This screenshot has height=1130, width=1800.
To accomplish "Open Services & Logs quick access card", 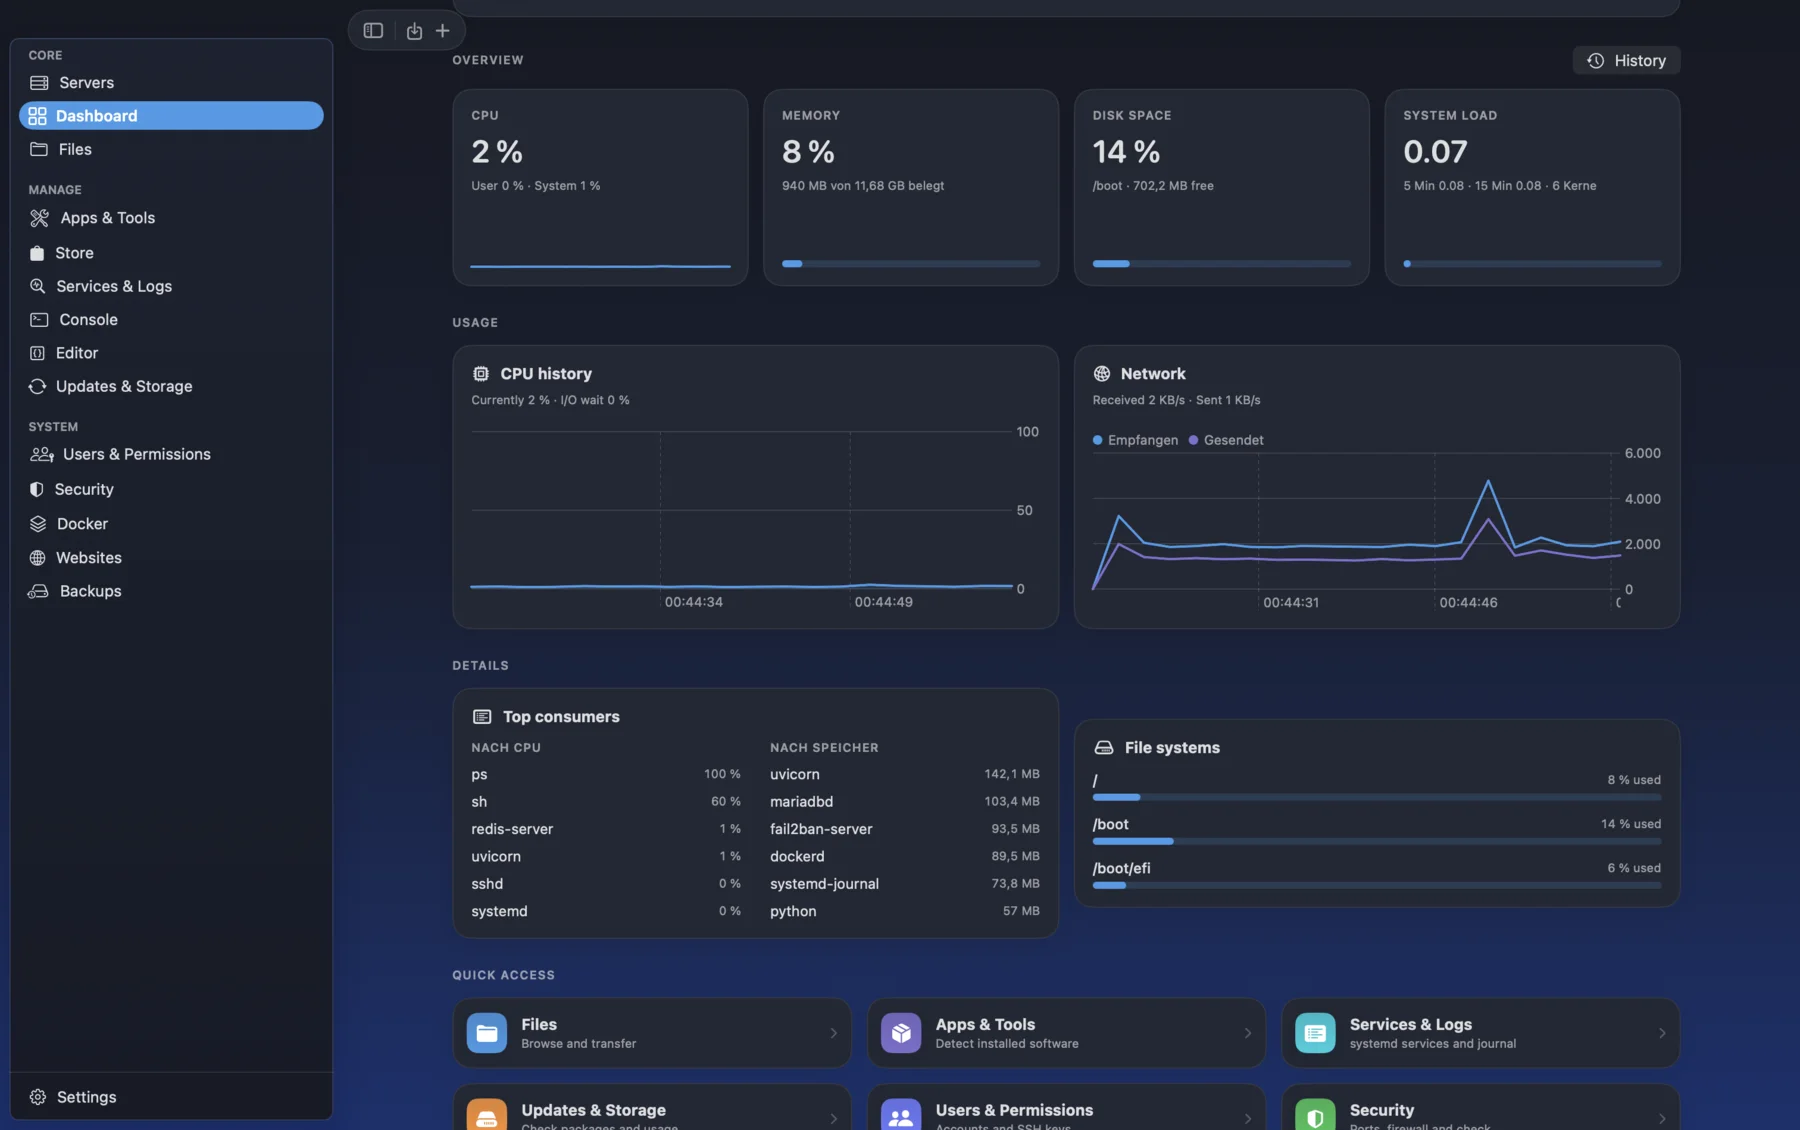I will [x=1480, y=1033].
